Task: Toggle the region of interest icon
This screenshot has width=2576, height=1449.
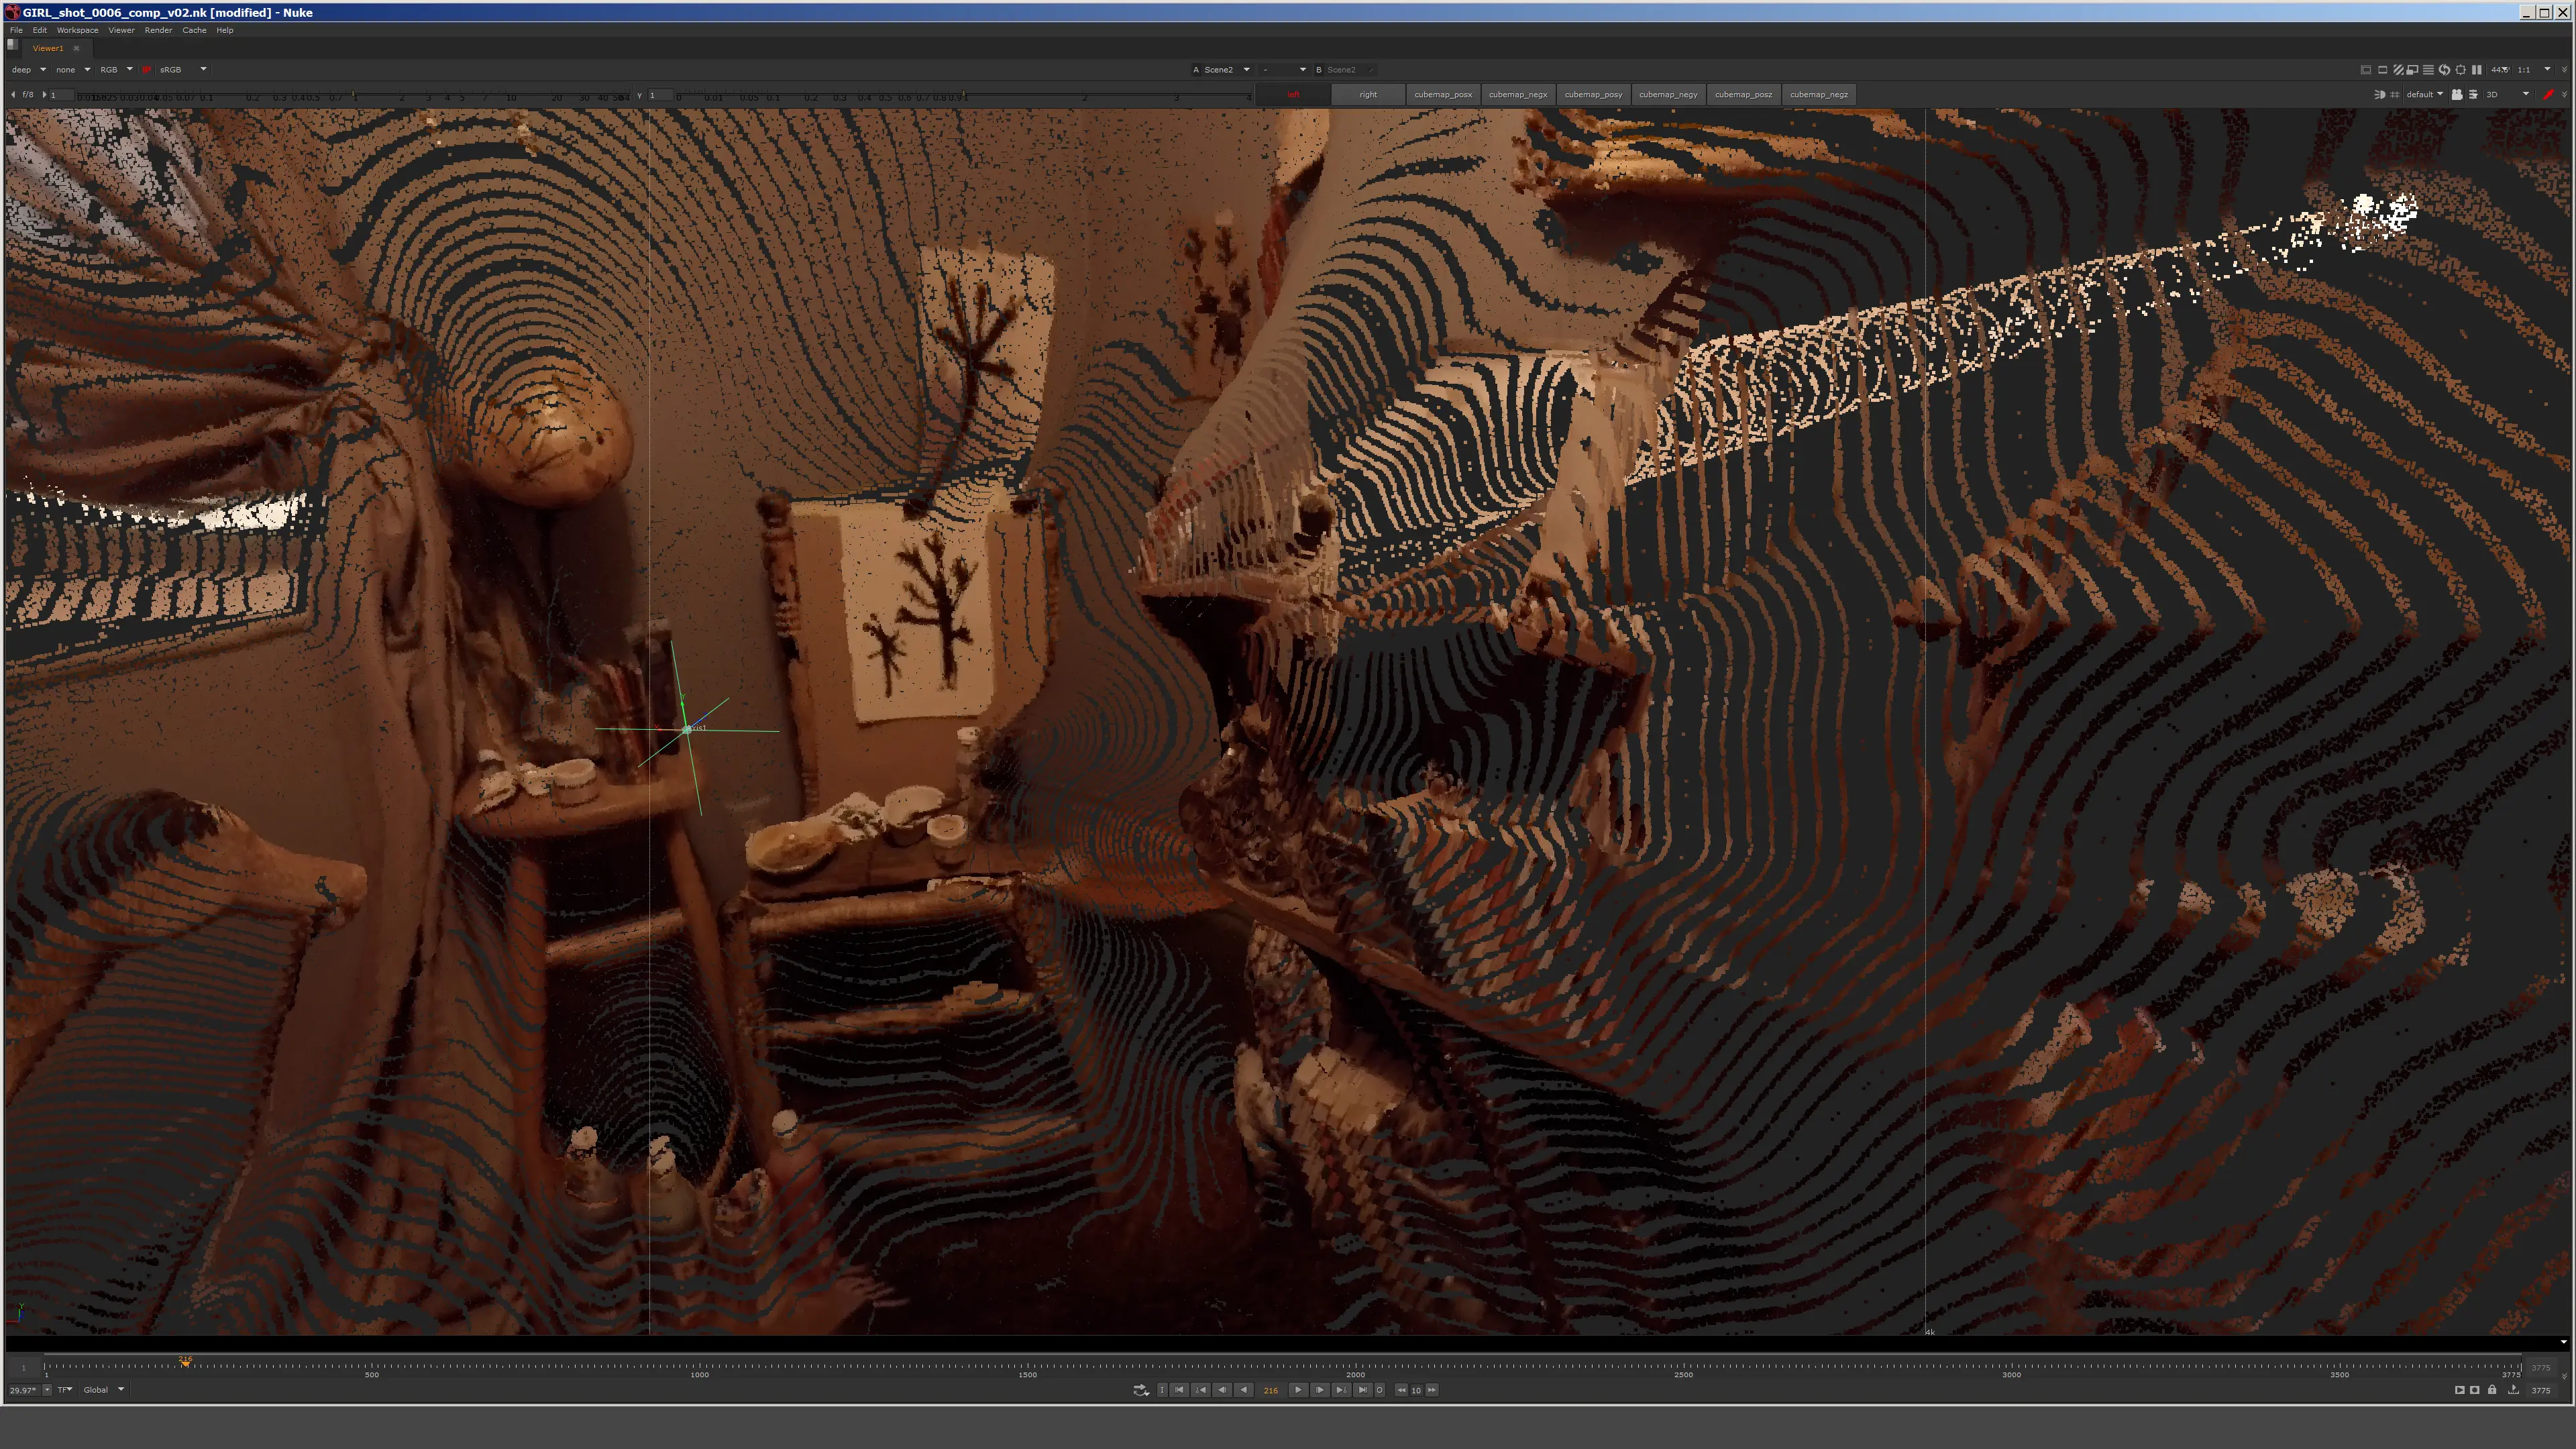Action: click(2382, 70)
